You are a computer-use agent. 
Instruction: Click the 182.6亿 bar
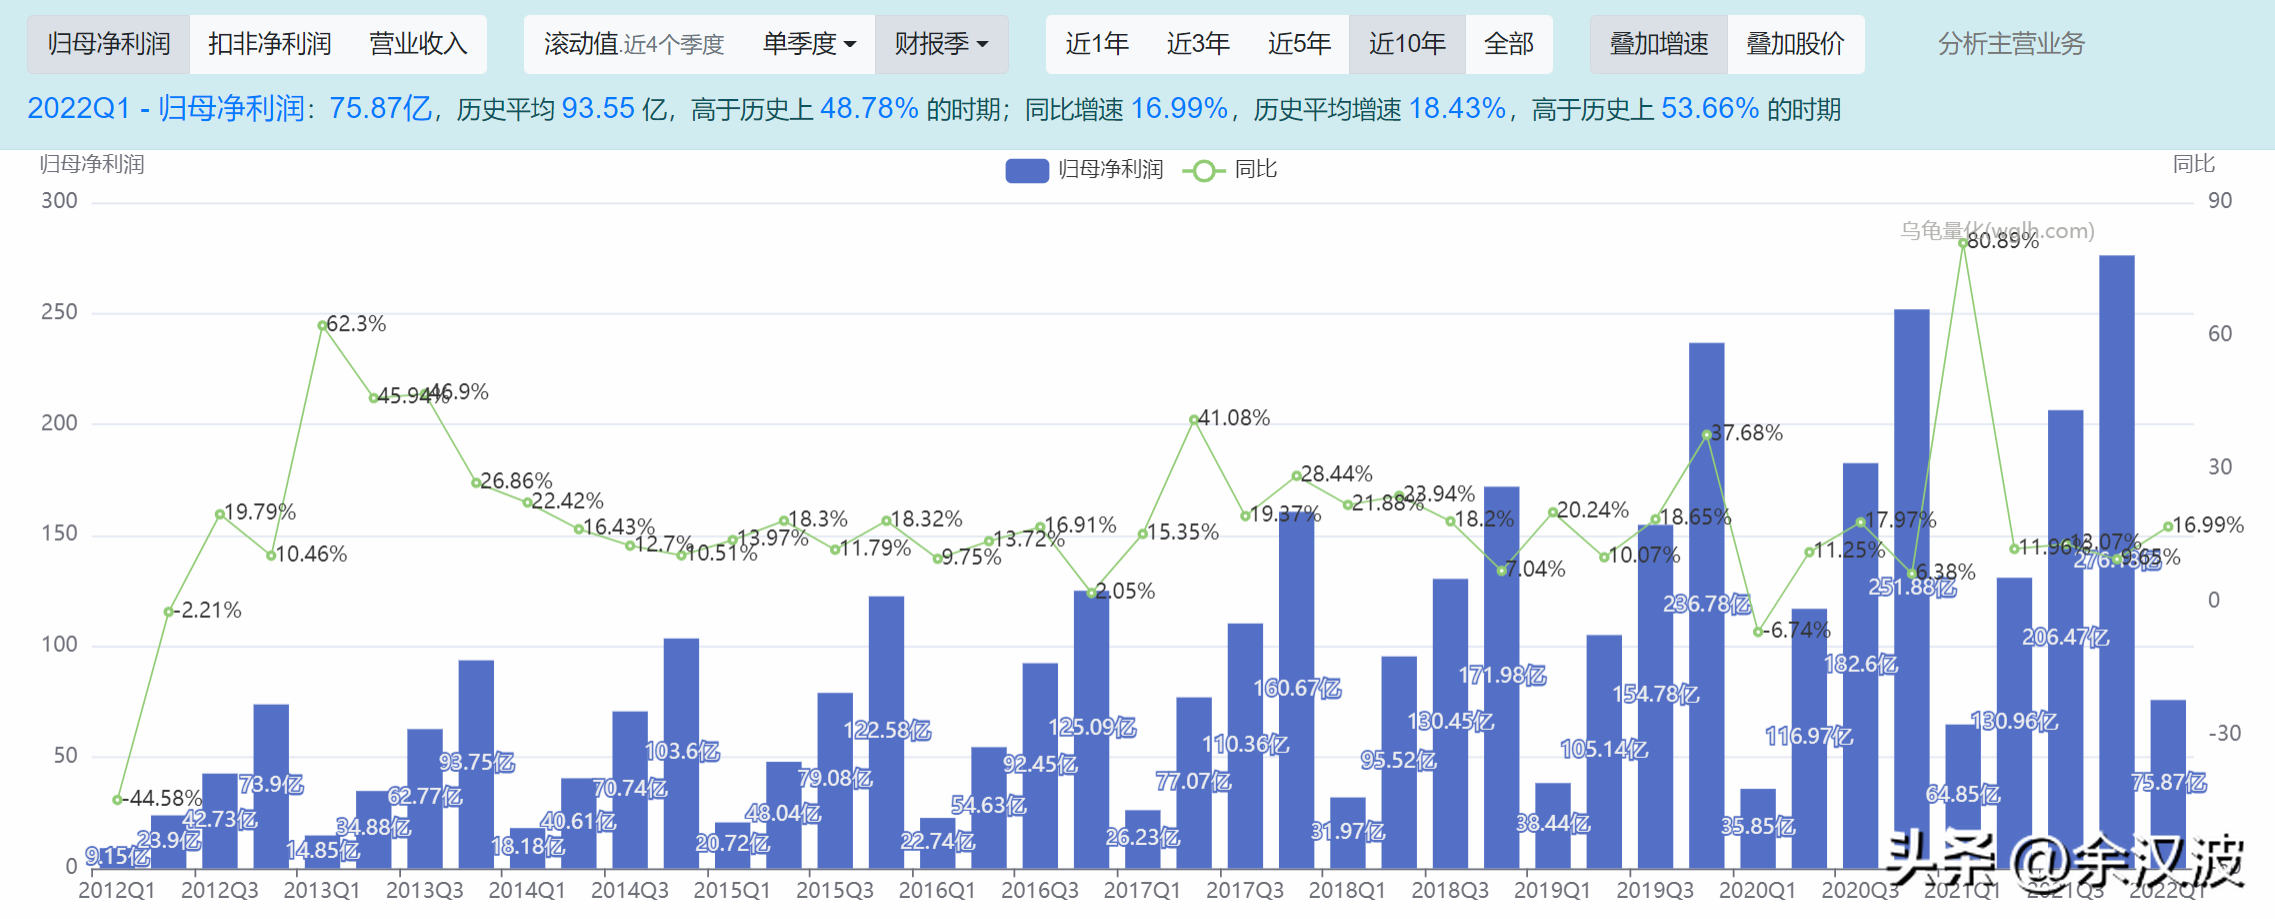(x=1860, y=665)
